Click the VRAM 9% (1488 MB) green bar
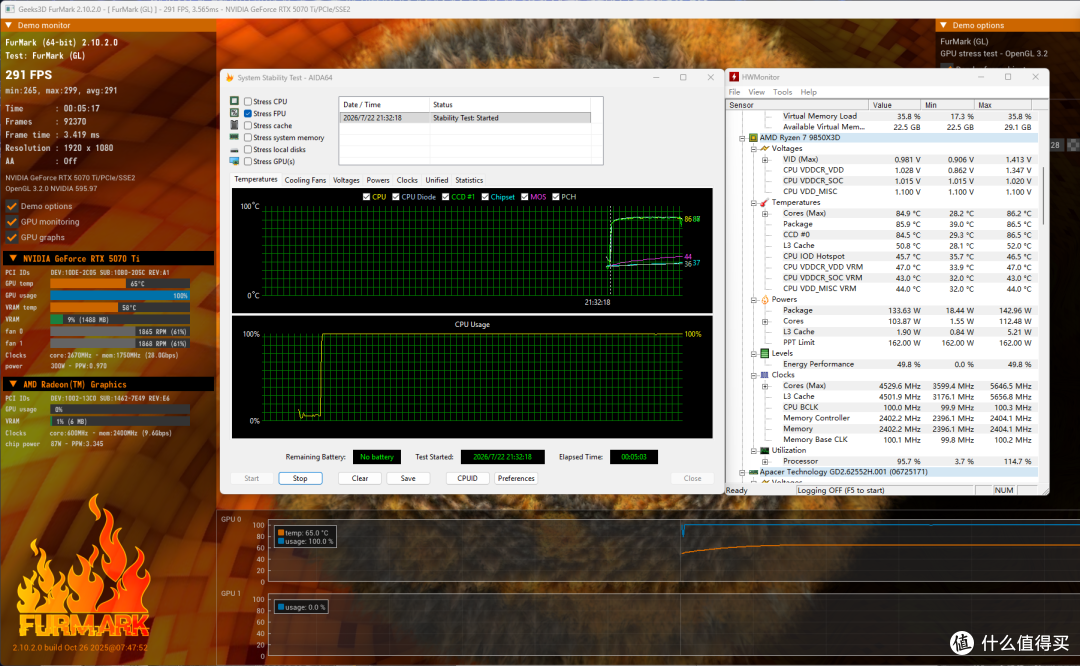1080x666 pixels. click(x=56, y=320)
